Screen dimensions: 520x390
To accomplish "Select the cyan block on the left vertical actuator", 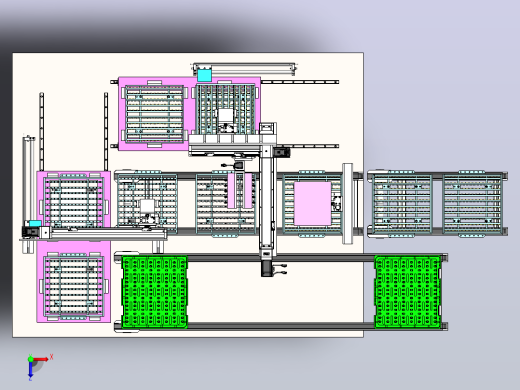I will point(35,223).
